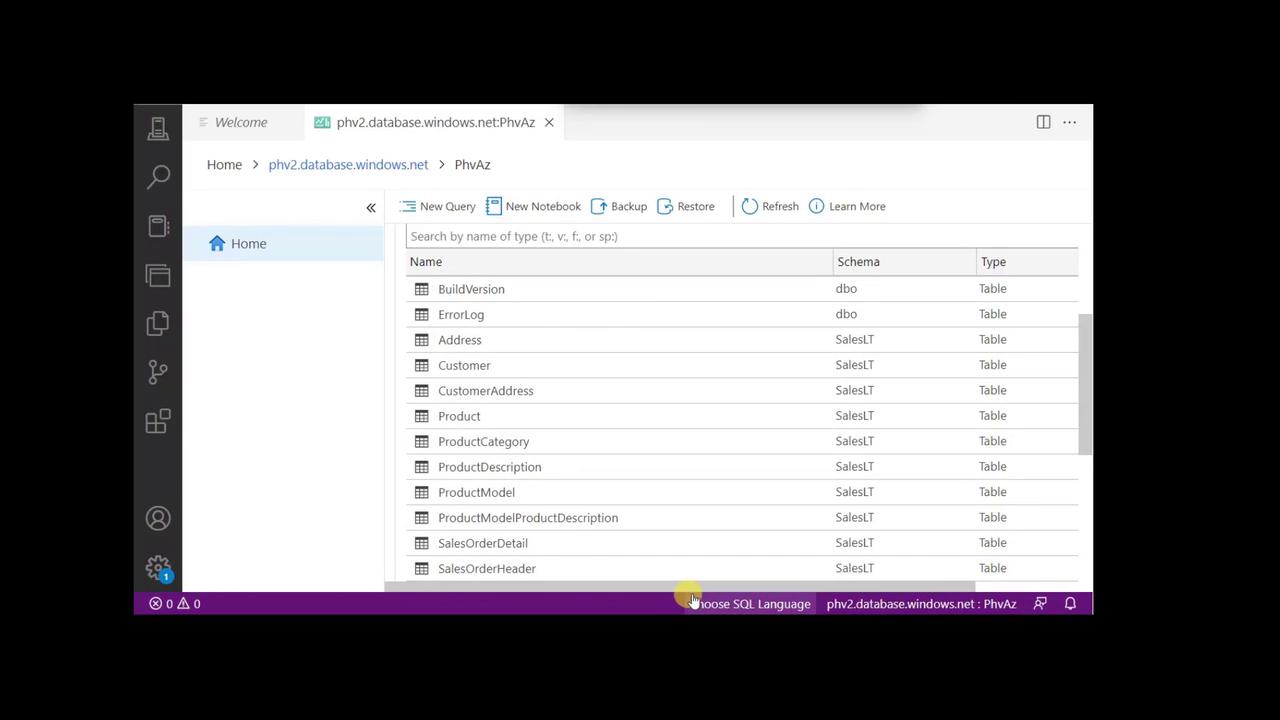Click the New Notebook button

pos(533,206)
